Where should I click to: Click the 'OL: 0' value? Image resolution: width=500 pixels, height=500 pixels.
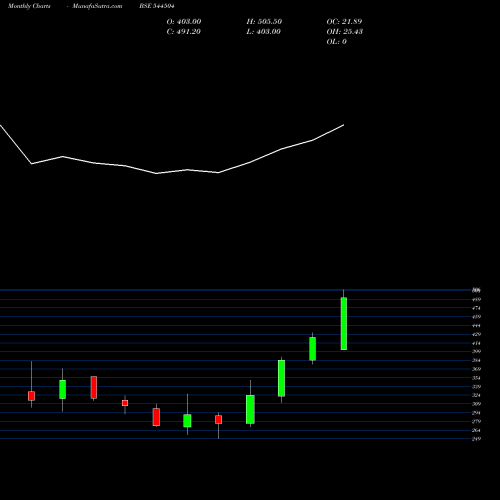(x=336, y=41)
